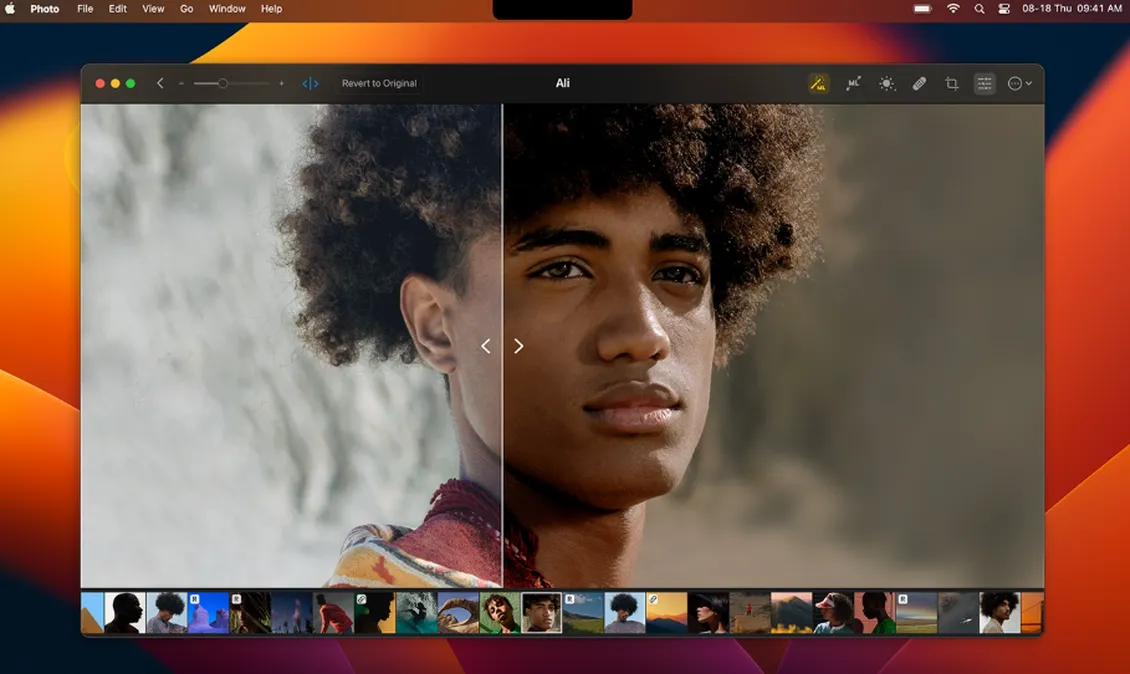Screen dimensions: 1130x674
Task: Open the Edit menu
Action: (118, 9)
